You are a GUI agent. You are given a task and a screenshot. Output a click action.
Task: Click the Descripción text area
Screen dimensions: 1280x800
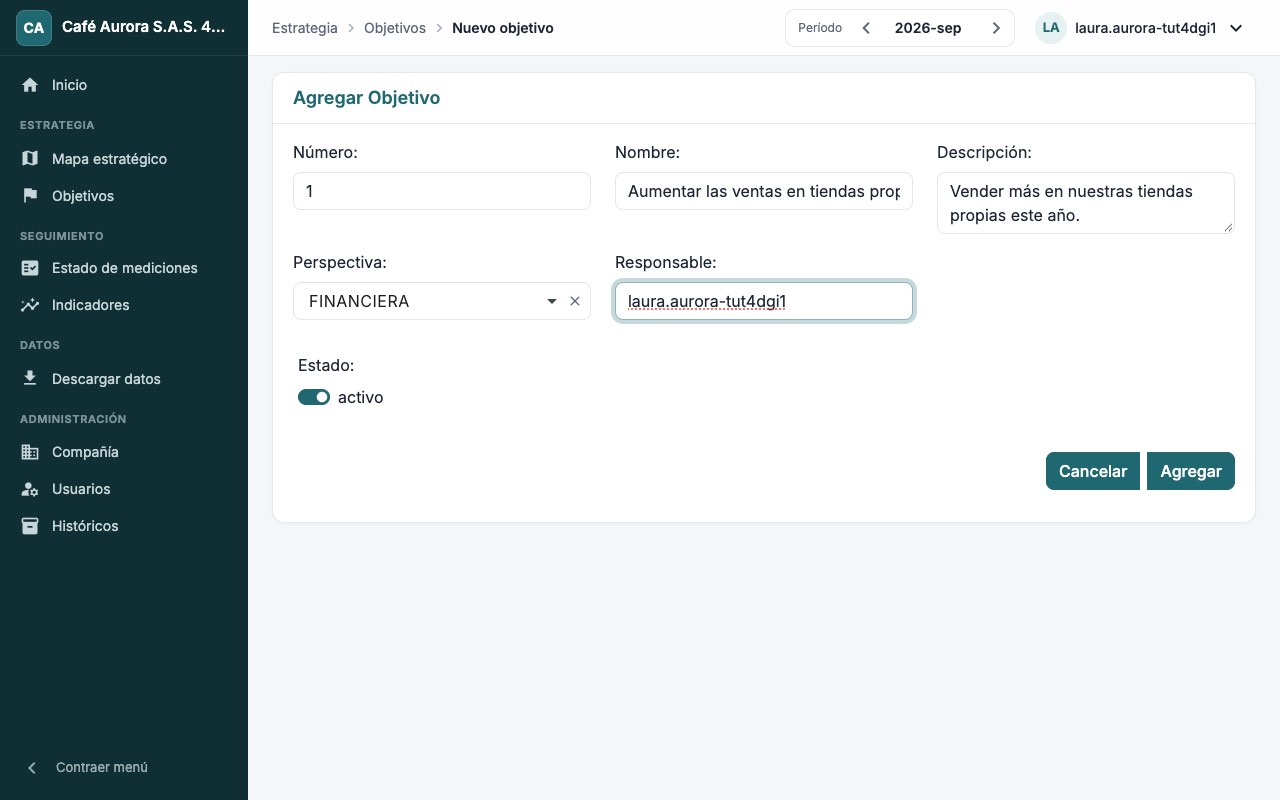tap(1086, 203)
